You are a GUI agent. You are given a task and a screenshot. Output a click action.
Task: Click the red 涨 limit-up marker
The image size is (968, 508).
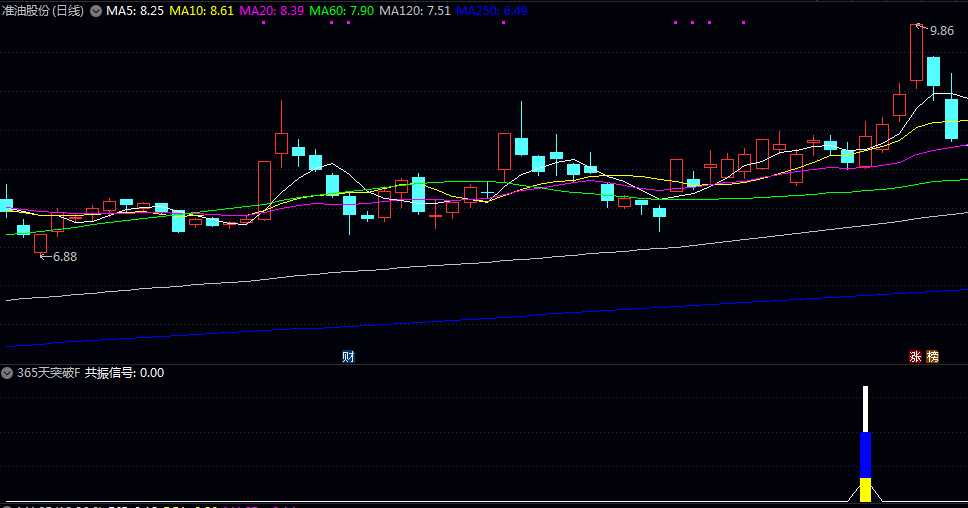click(x=915, y=357)
